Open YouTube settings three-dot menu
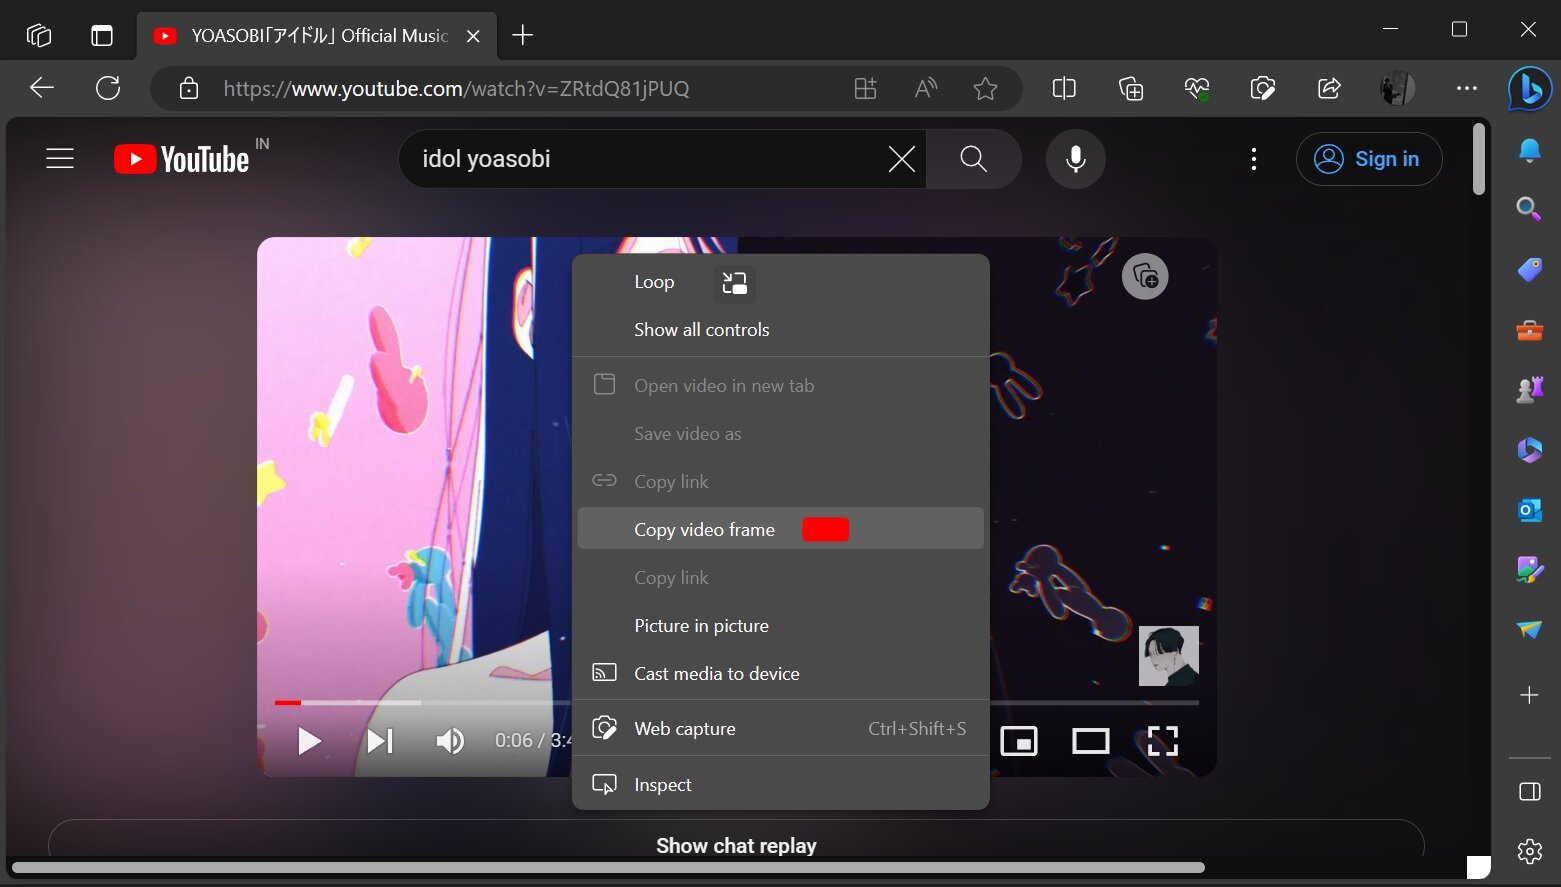The height and width of the screenshot is (887, 1561). 1254,159
